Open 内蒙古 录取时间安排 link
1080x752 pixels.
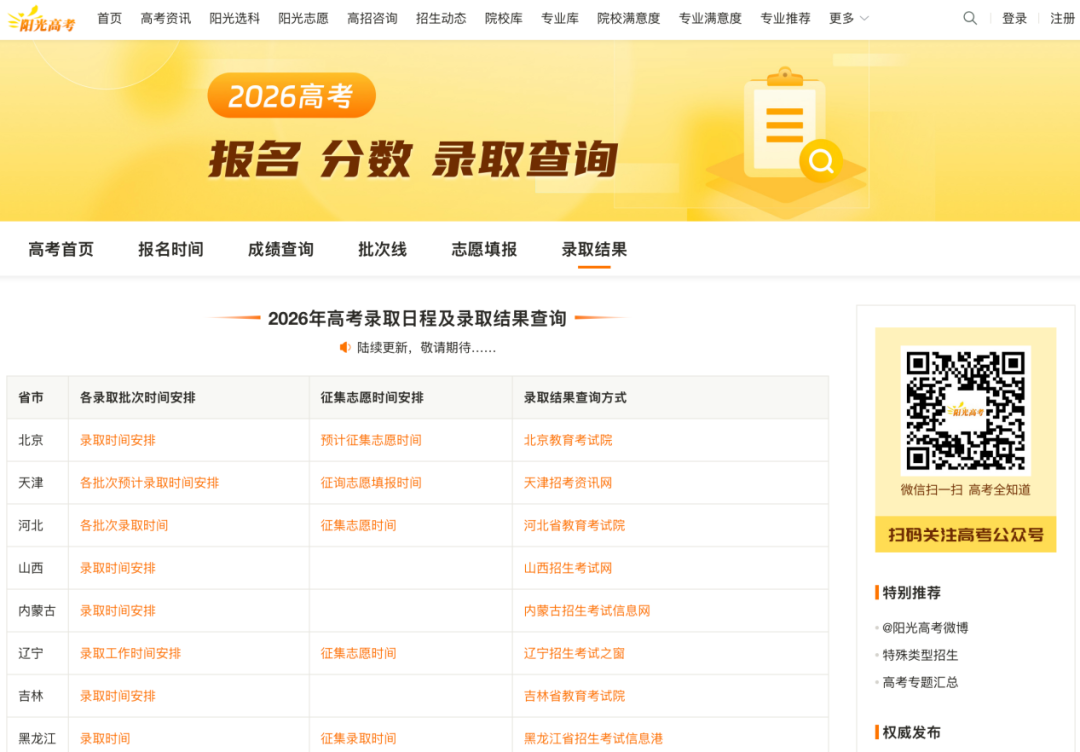[118, 611]
